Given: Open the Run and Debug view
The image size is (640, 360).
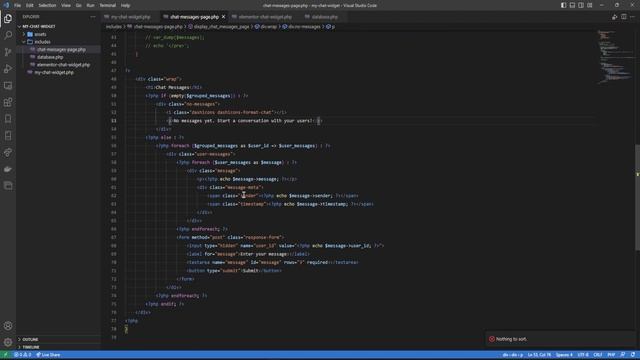Looking at the screenshot, I should click(8, 69).
